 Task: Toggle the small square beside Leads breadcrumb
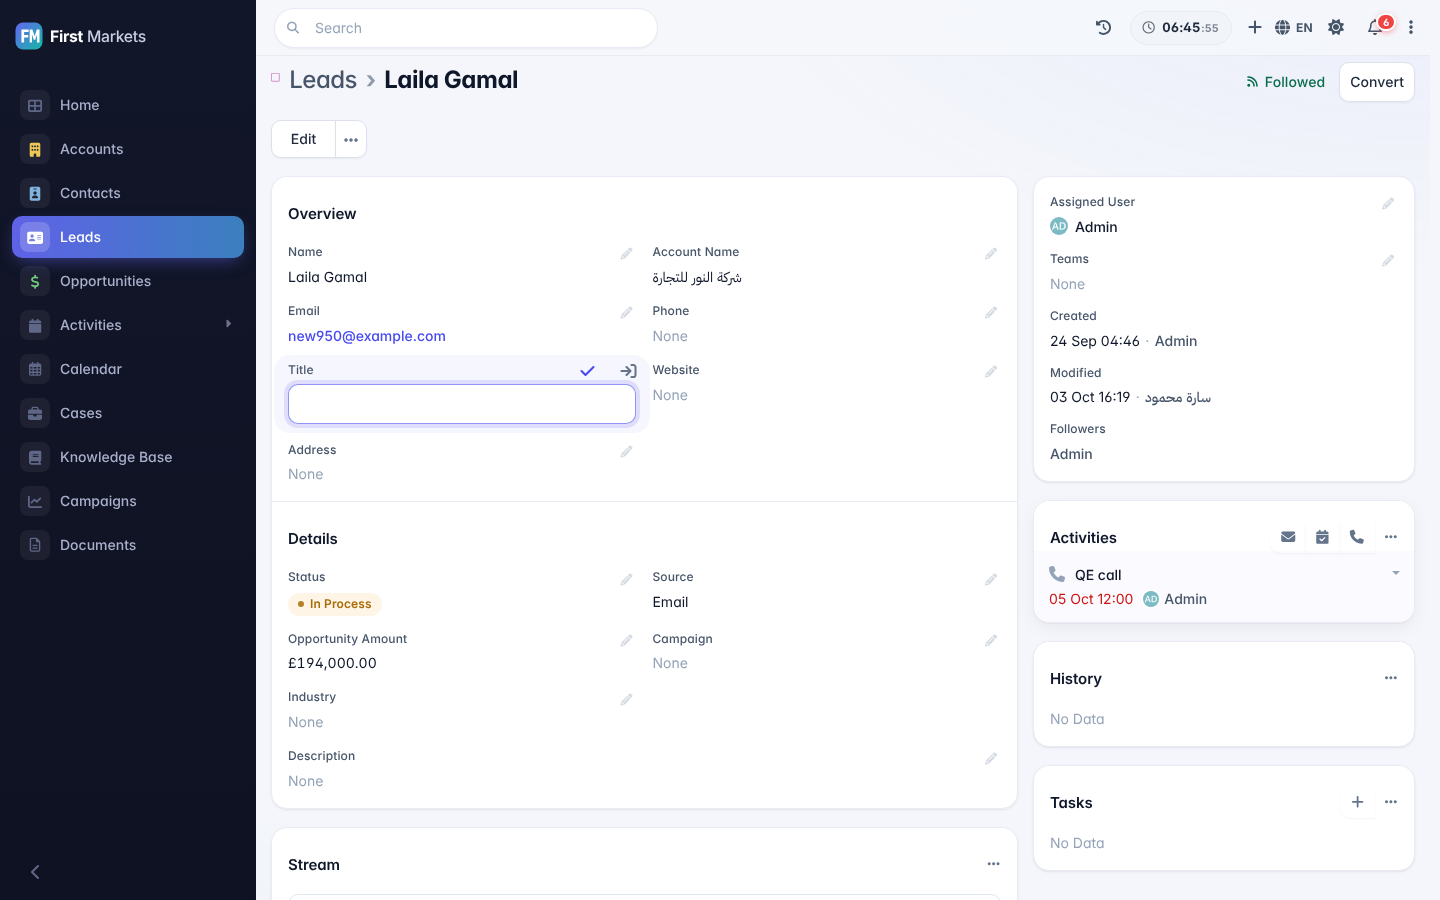click(275, 77)
